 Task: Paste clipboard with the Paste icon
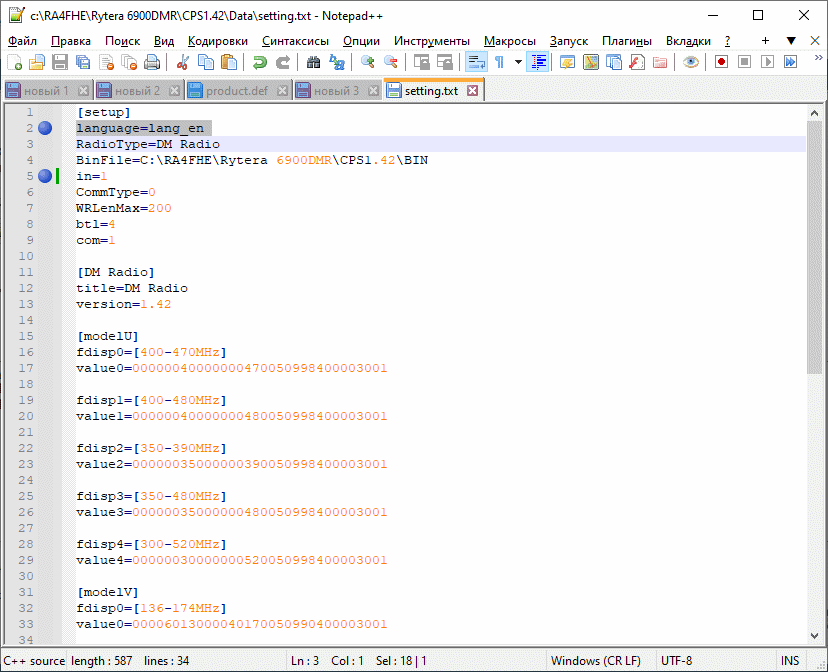[229, 62]
